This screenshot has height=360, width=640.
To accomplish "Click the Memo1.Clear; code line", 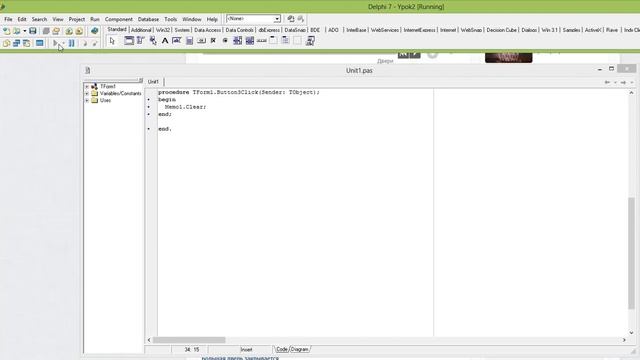I will 186,107.
